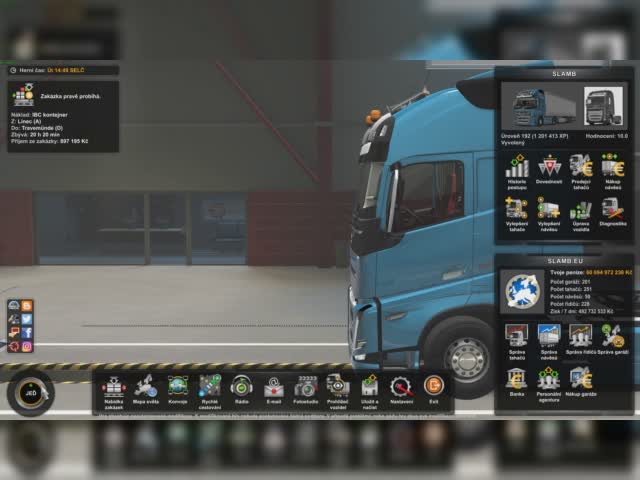The height and width of the screenshot is (480, 640).
Task: Start driving with the JEĎ button
Action: click(31, 393)
